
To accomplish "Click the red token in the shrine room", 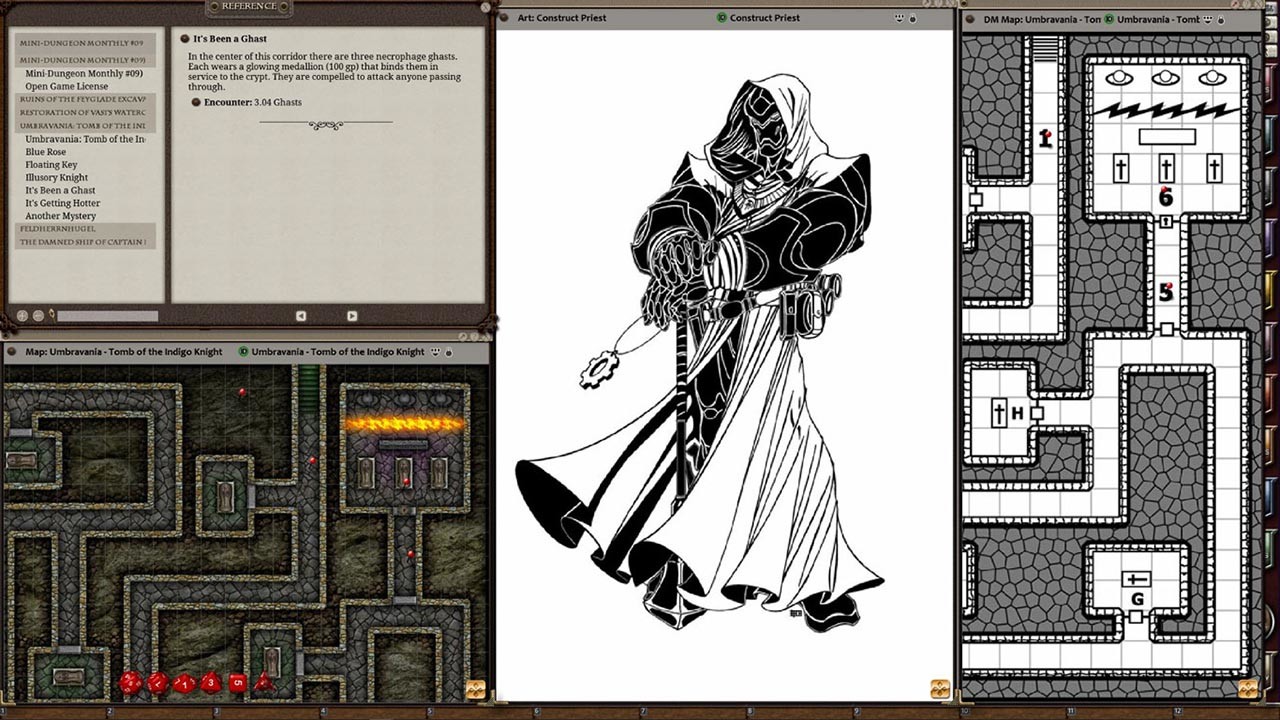I will (406, 480).
